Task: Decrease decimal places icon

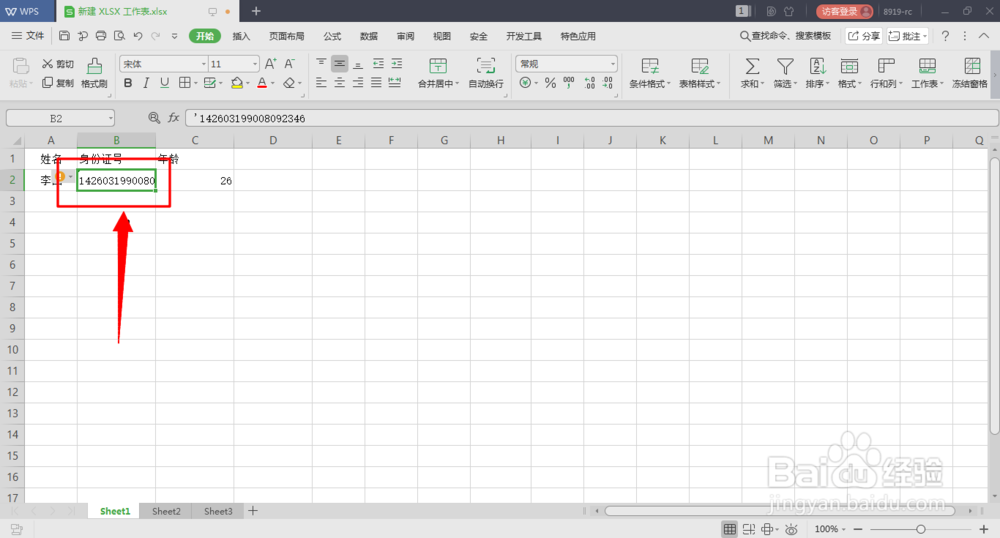Action: click(608, 83)
